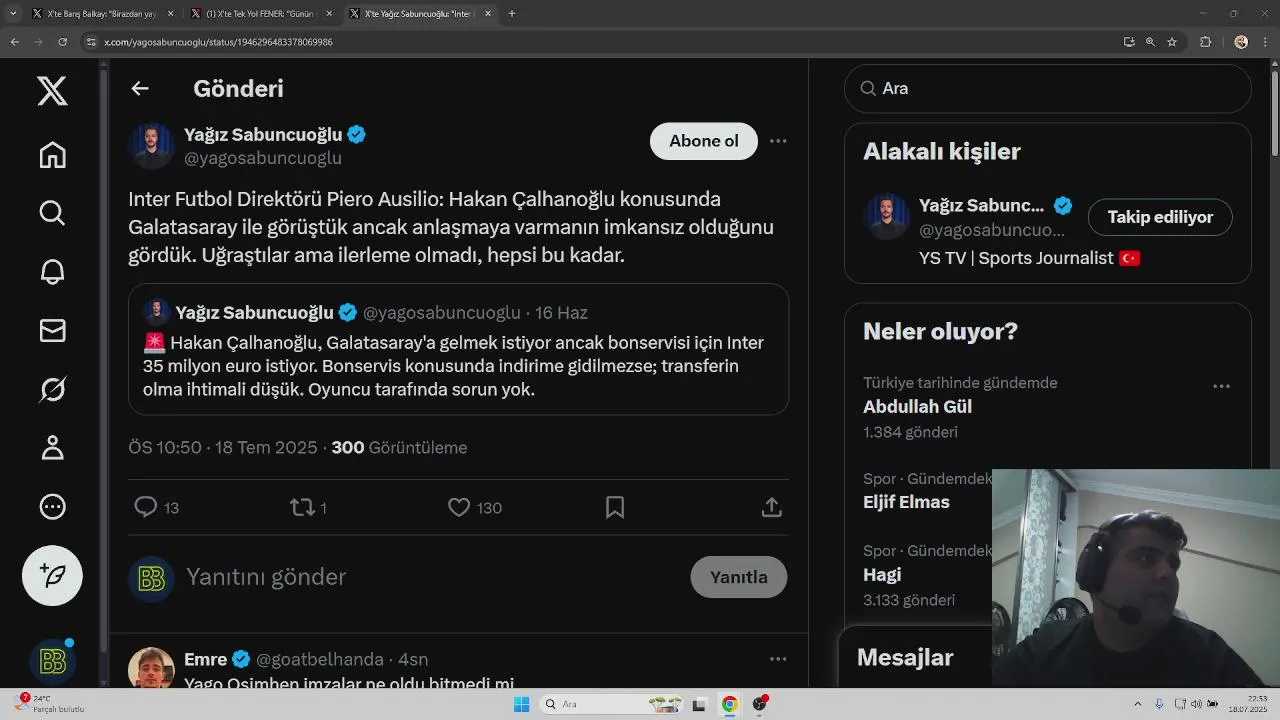The image size is (1280, 720).
Task: Select the Yağız Sabuncuoğlu browser tab
Action: pyautogui.click(x=420, y=14)
